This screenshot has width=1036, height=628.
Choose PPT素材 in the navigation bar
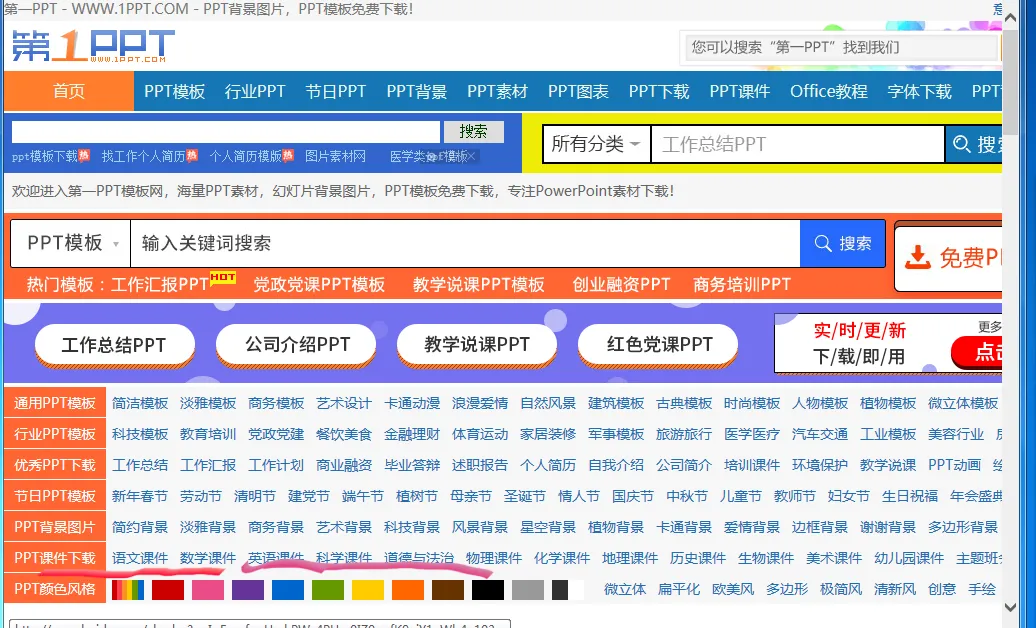click(498, 91)
